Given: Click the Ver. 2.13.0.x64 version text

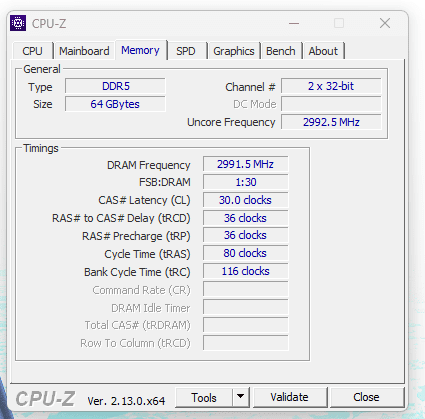Looking at the screenshot, I should click(x=126, y=401).
